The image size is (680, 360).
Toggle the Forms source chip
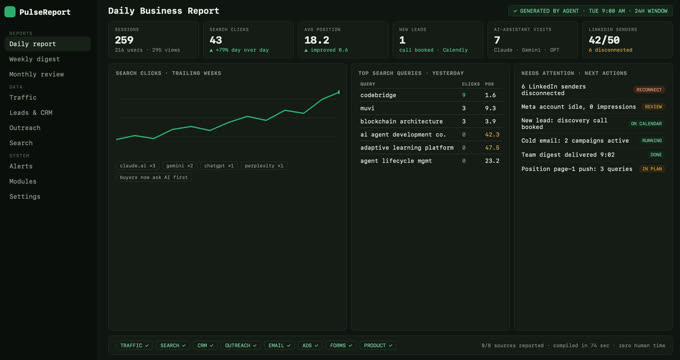(341, 346)
